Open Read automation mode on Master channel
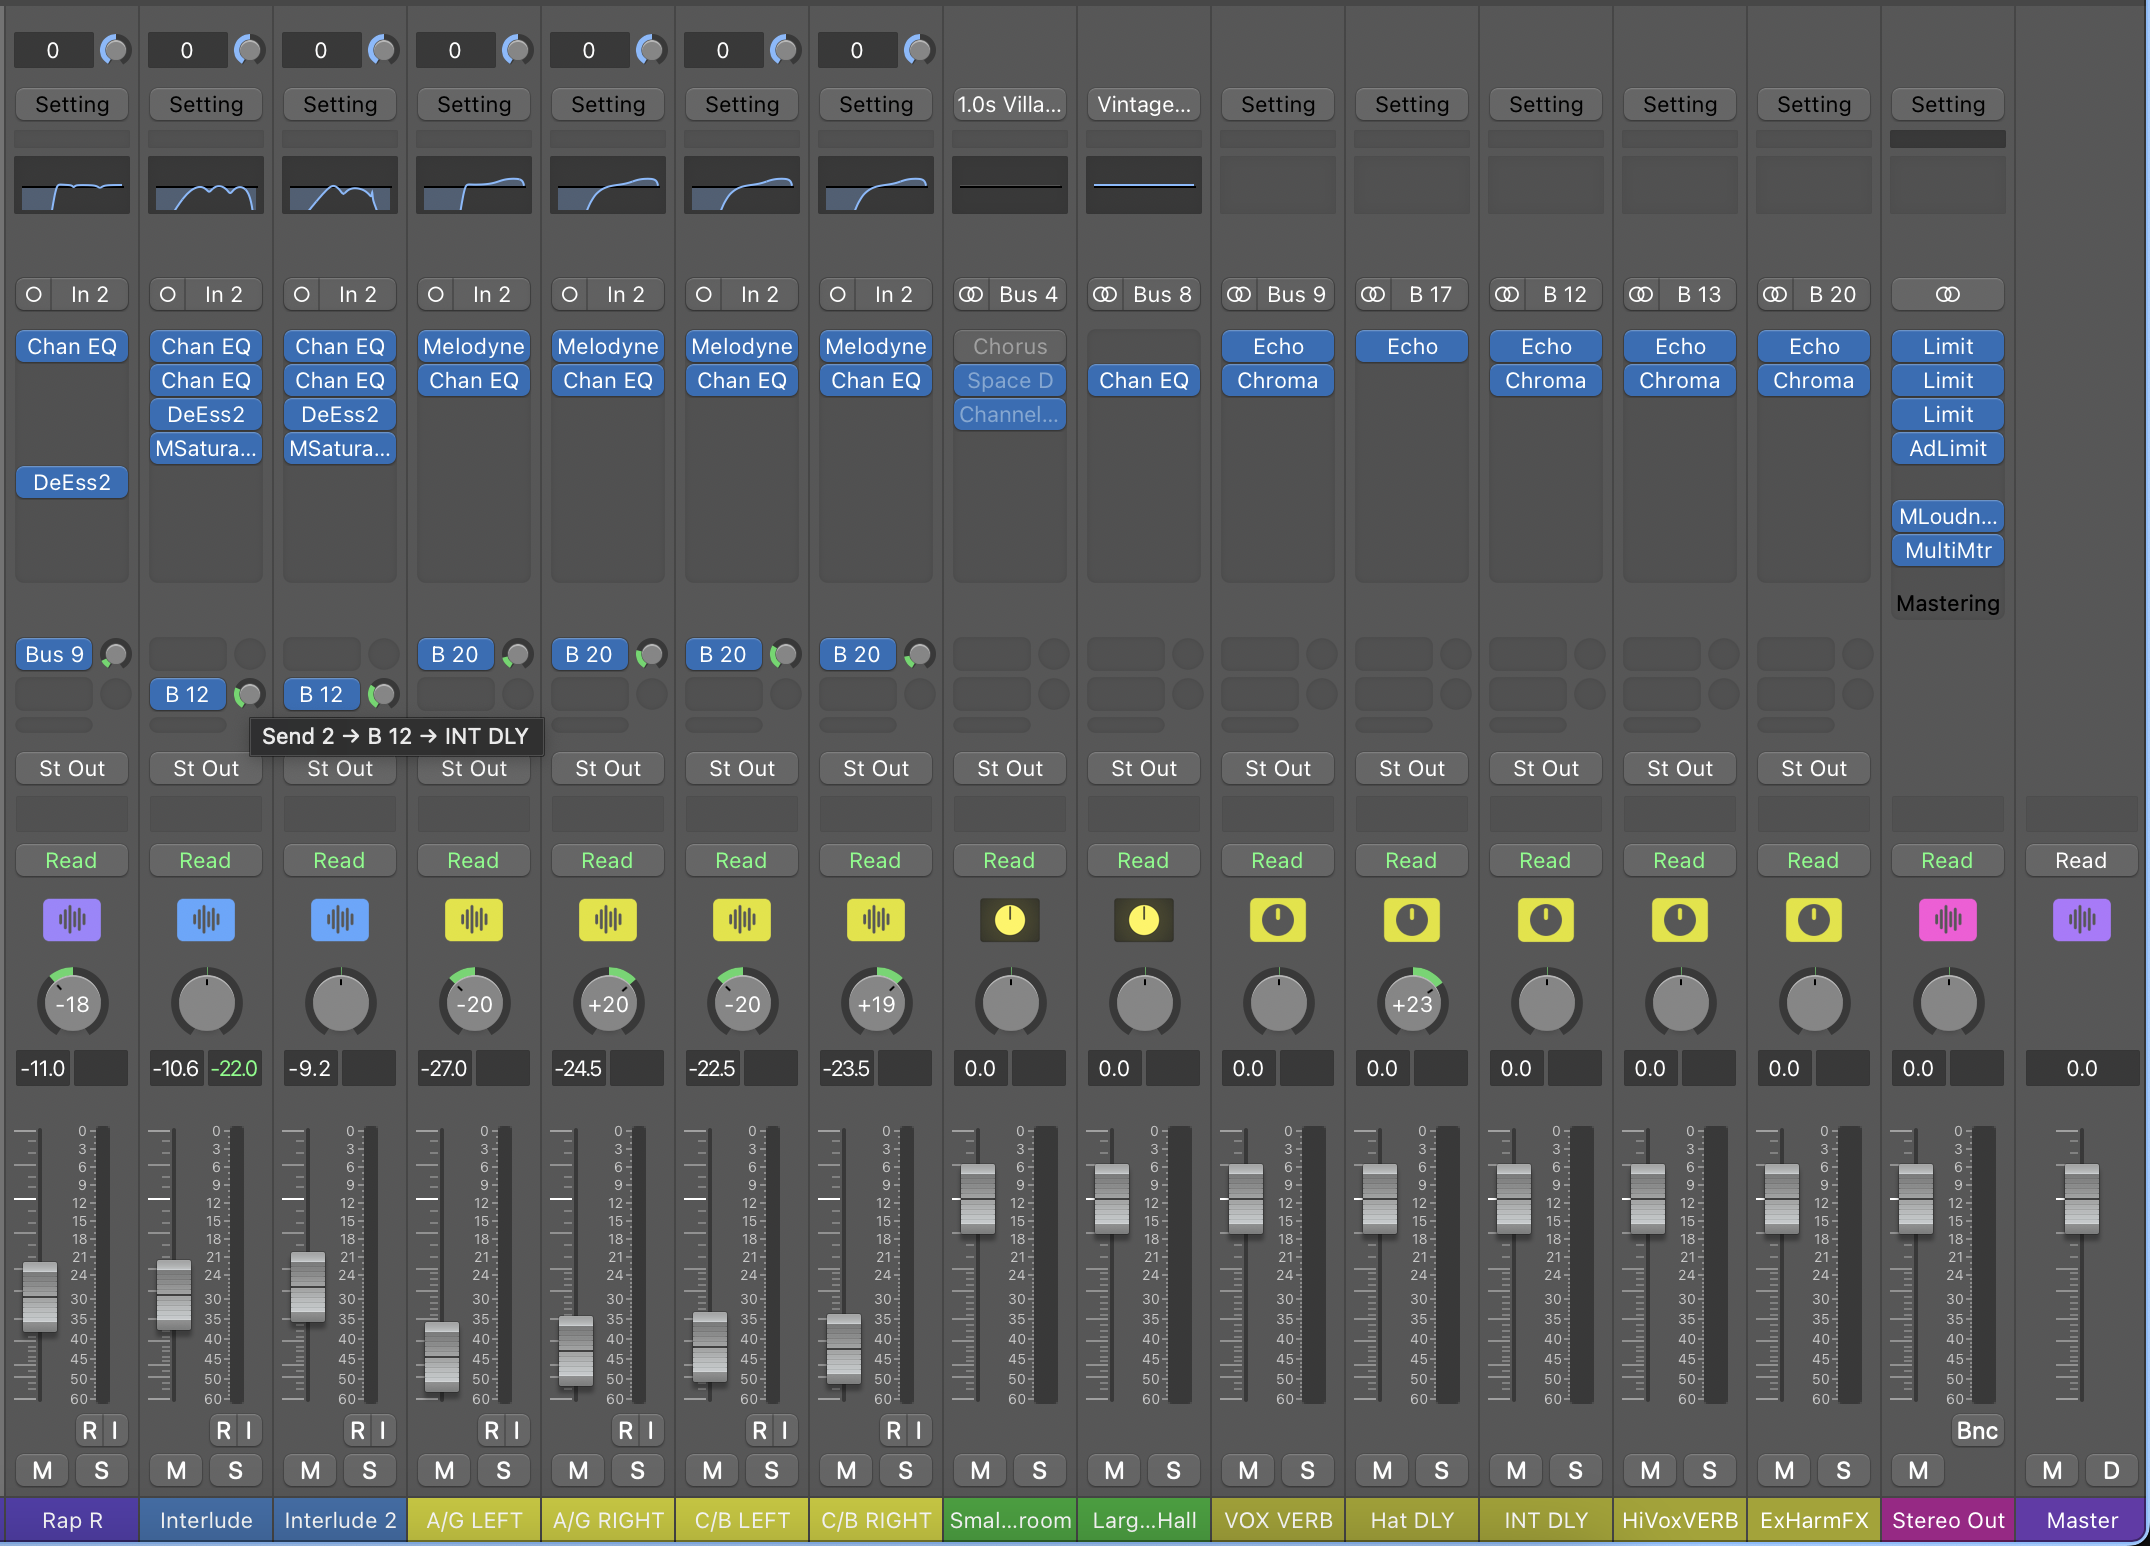The height and width of the screenshot is (1546, 2150). [2081, 860]
